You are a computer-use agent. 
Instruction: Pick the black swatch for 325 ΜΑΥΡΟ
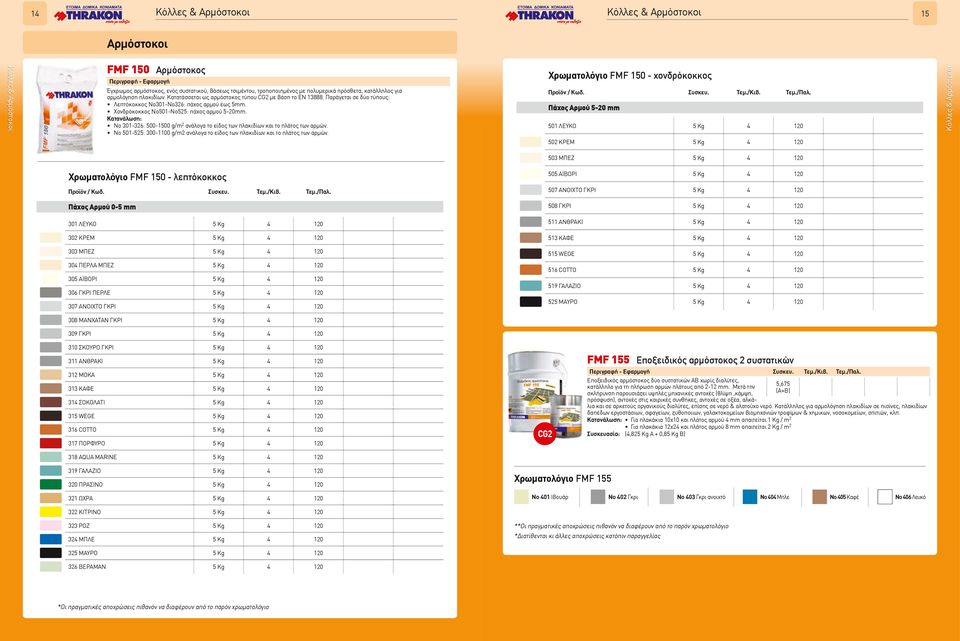[51, 553]
